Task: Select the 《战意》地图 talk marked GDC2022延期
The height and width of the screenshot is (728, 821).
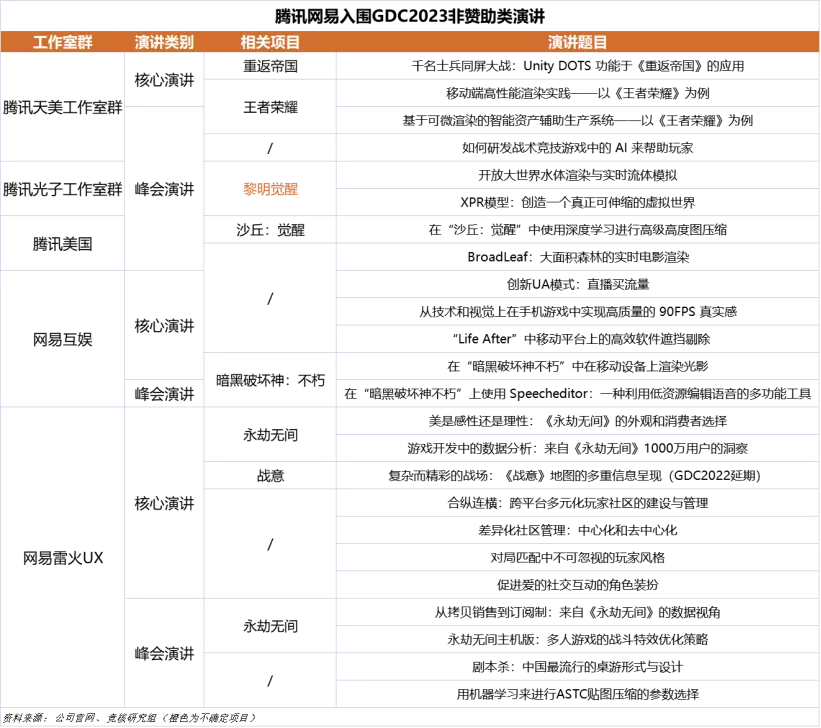Action: click(x=578, y=476)
